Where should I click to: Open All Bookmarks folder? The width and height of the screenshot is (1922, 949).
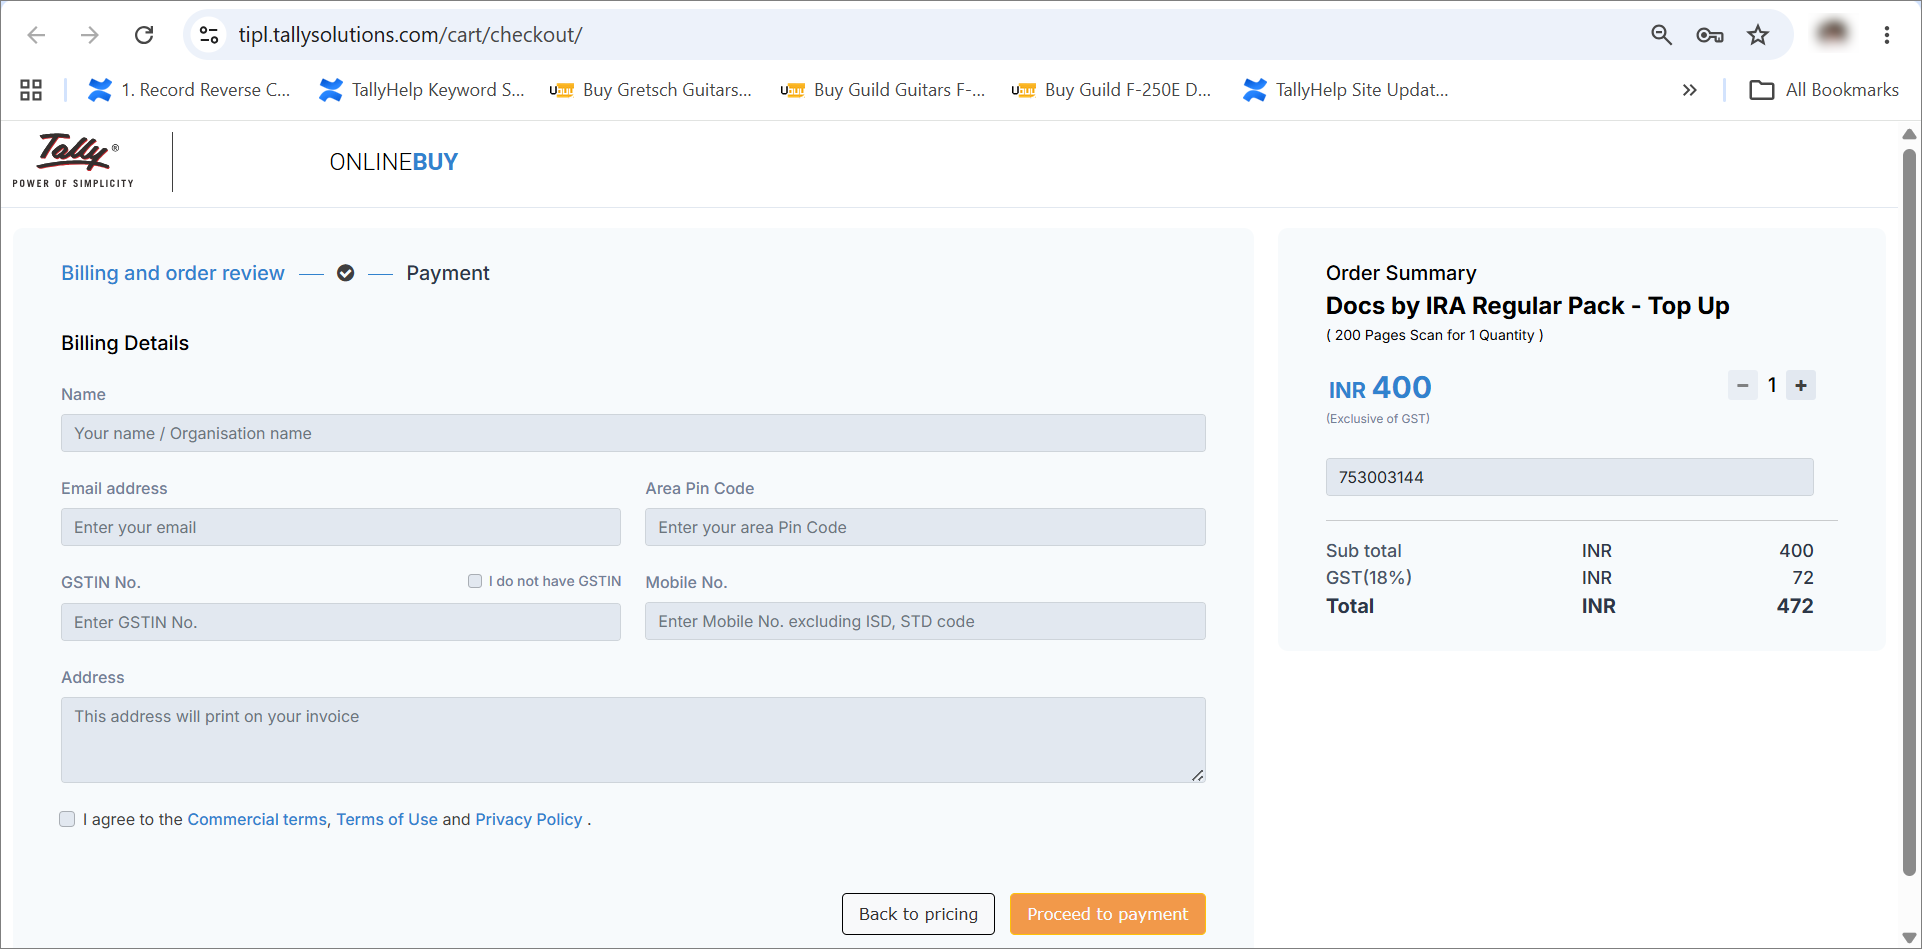1824,90
